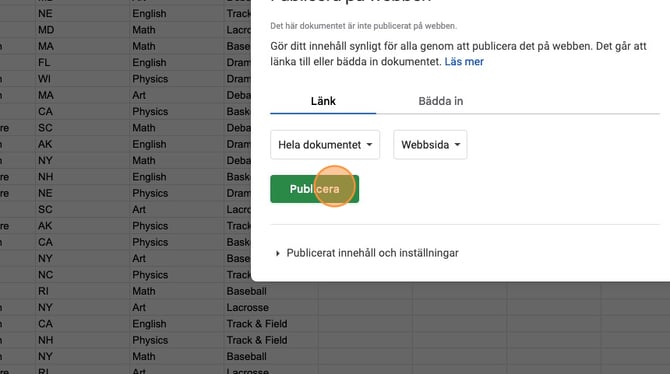
Task: Open the Hela dokumentet dropdown
Action: point(325,145)
